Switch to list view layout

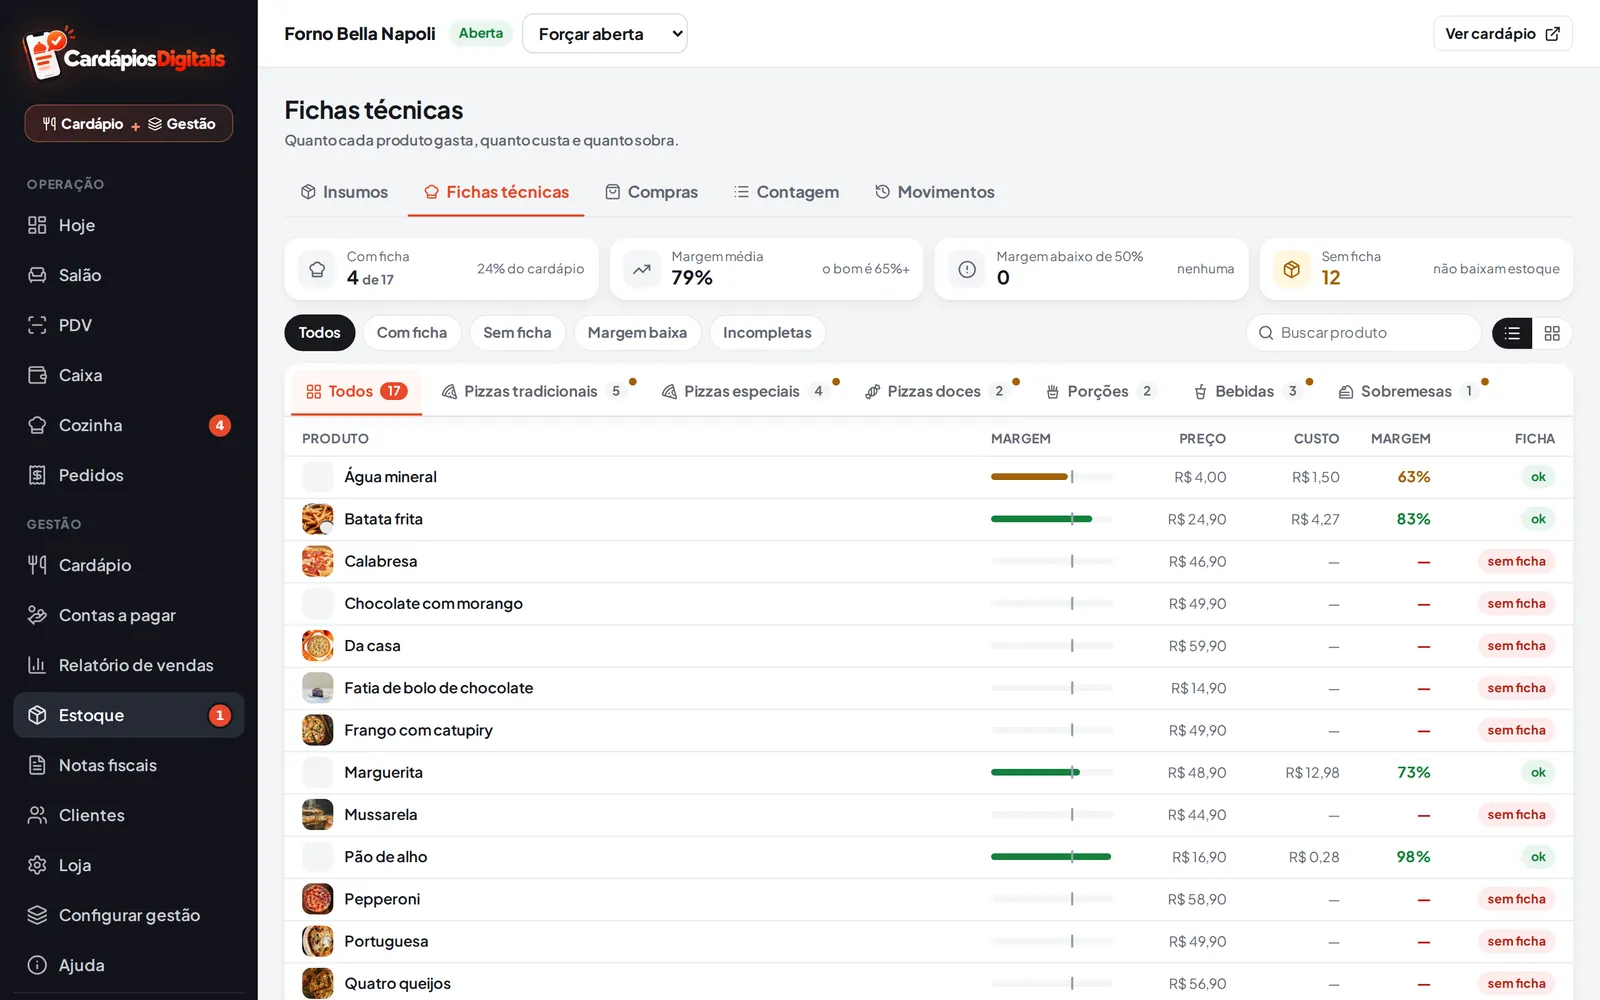1512,333
